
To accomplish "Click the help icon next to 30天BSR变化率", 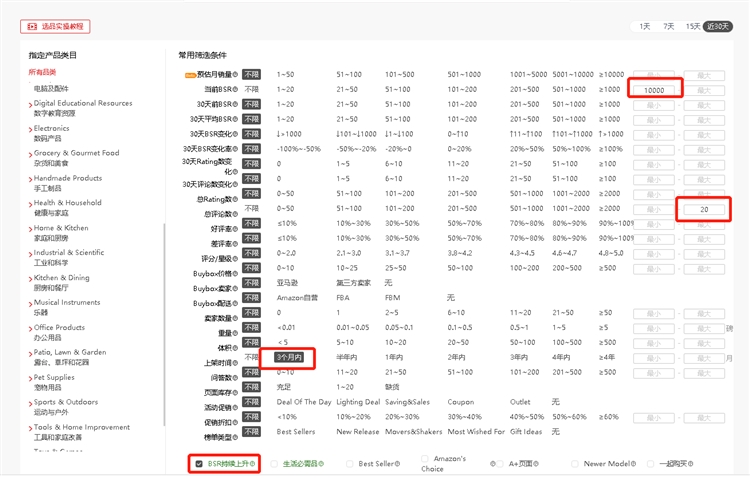I will (235, 149).
